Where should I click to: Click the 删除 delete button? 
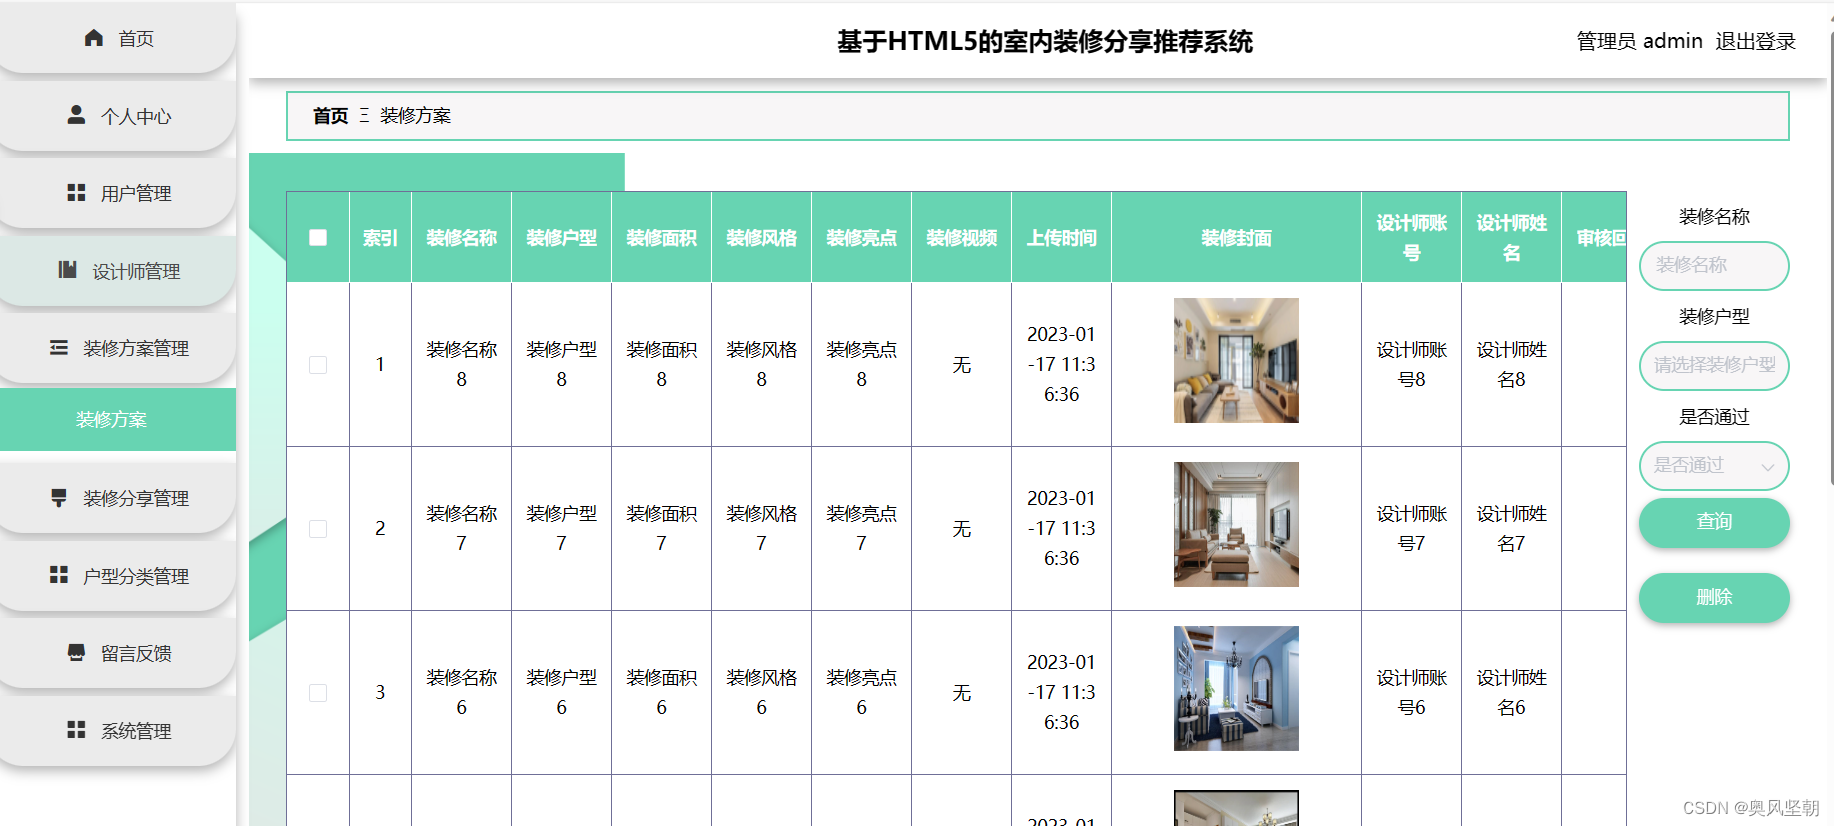[1714, 598]
